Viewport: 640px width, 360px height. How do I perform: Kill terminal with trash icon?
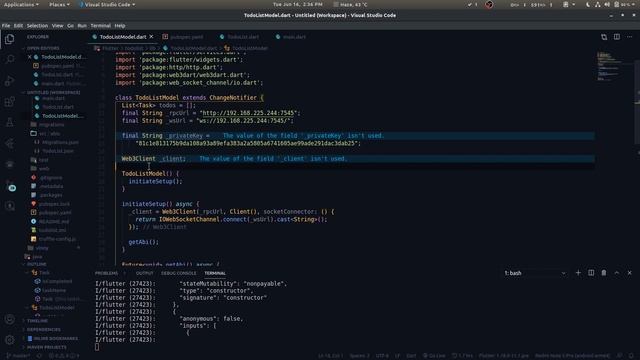[x=604, y=273]
